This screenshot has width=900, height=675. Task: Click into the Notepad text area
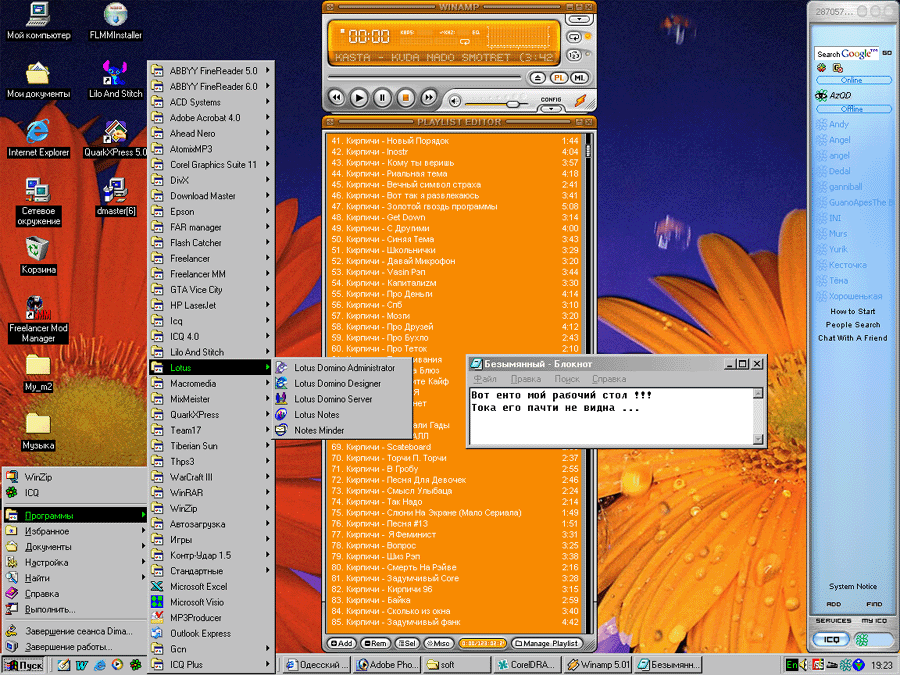611,416
